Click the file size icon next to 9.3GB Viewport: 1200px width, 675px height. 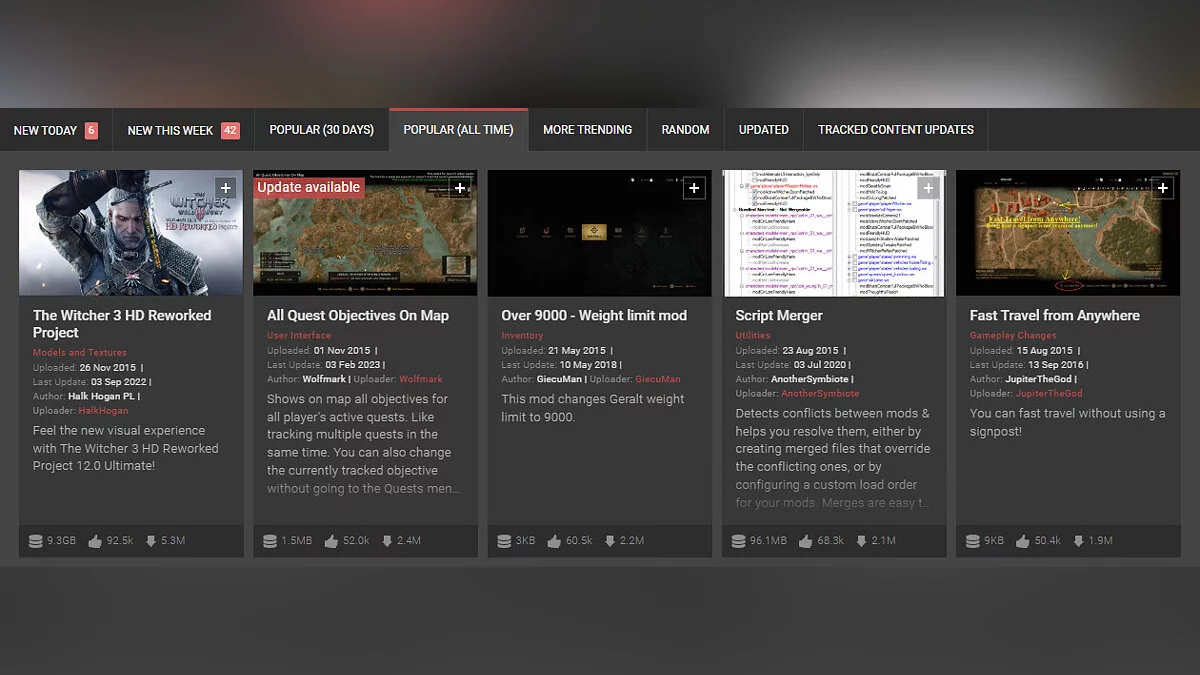36,541
